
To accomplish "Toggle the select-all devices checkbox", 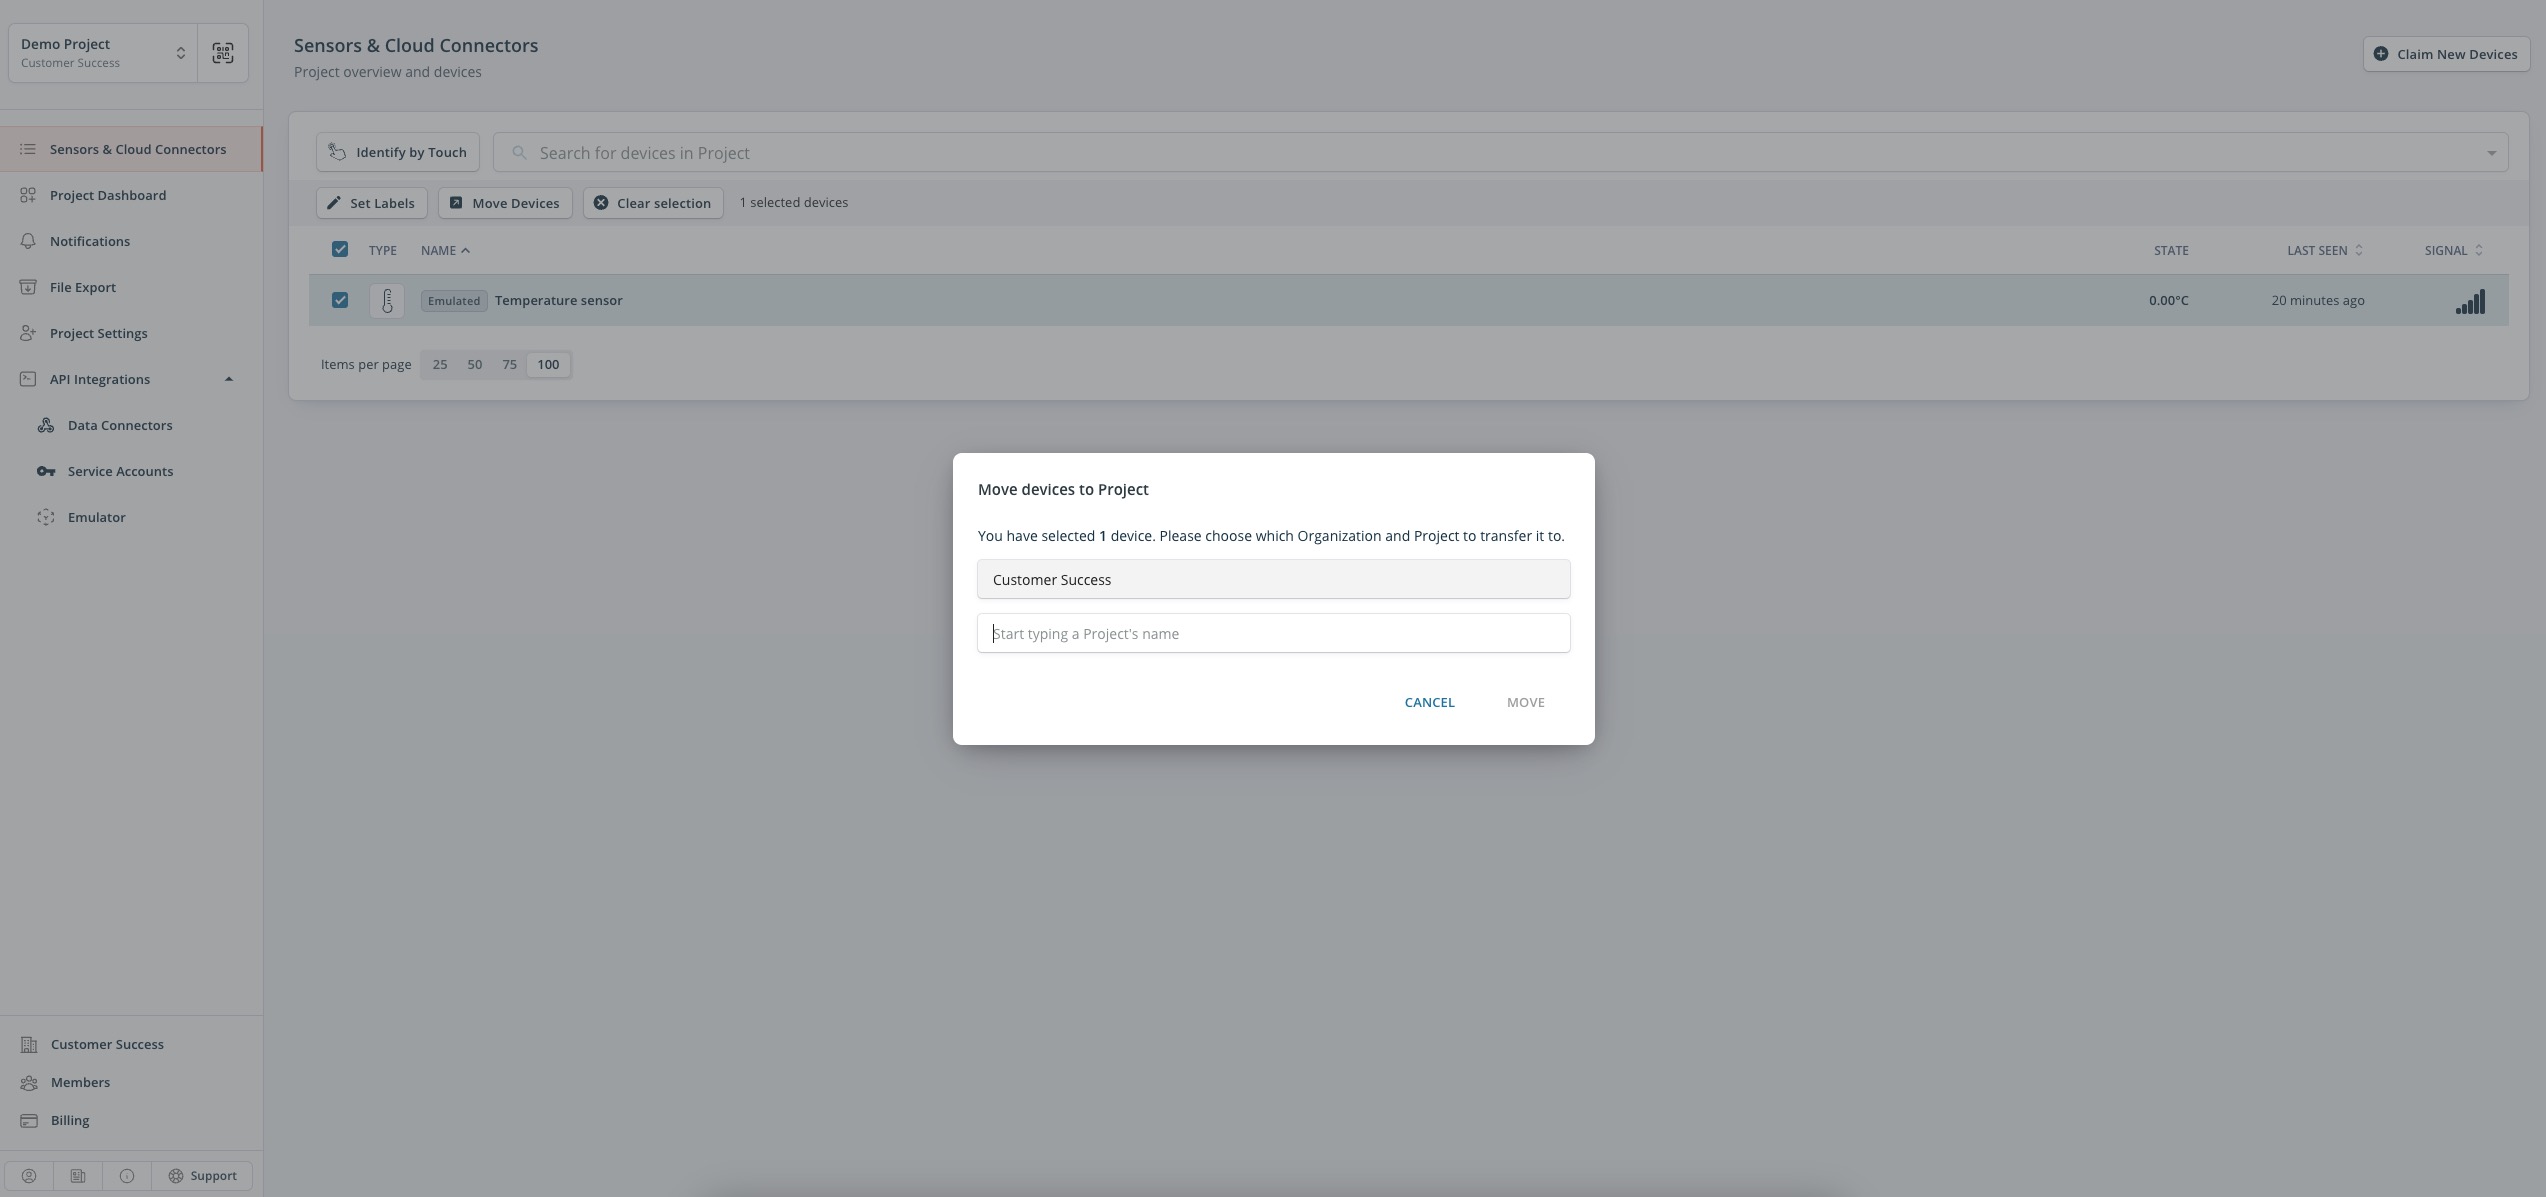I will pyautogui.click(x=340, y=249).
